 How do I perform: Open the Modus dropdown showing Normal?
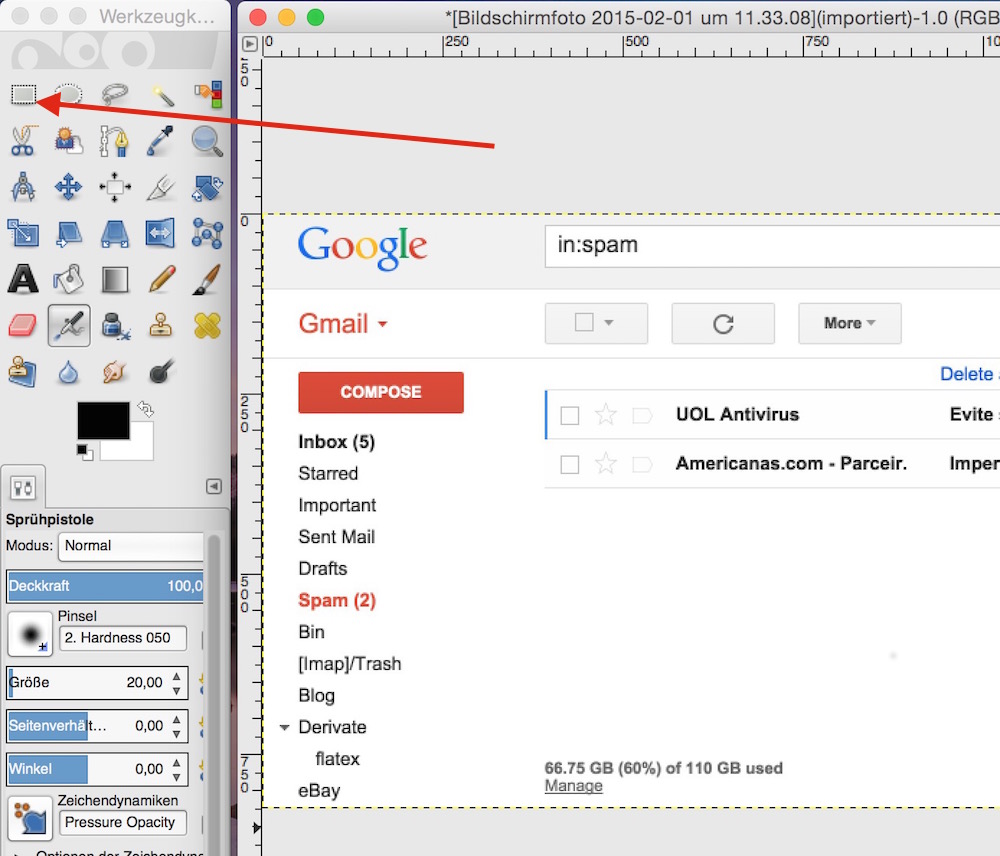[x=131, y=547]
